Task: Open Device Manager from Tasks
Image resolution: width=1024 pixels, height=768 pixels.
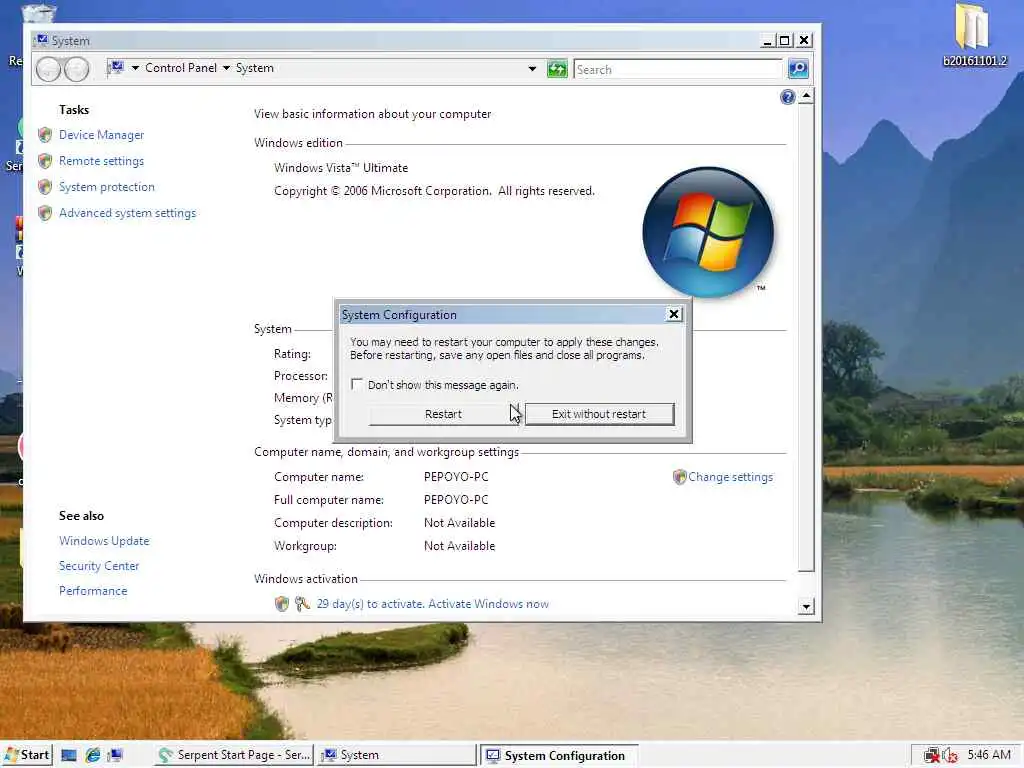Action: [101, 135]
